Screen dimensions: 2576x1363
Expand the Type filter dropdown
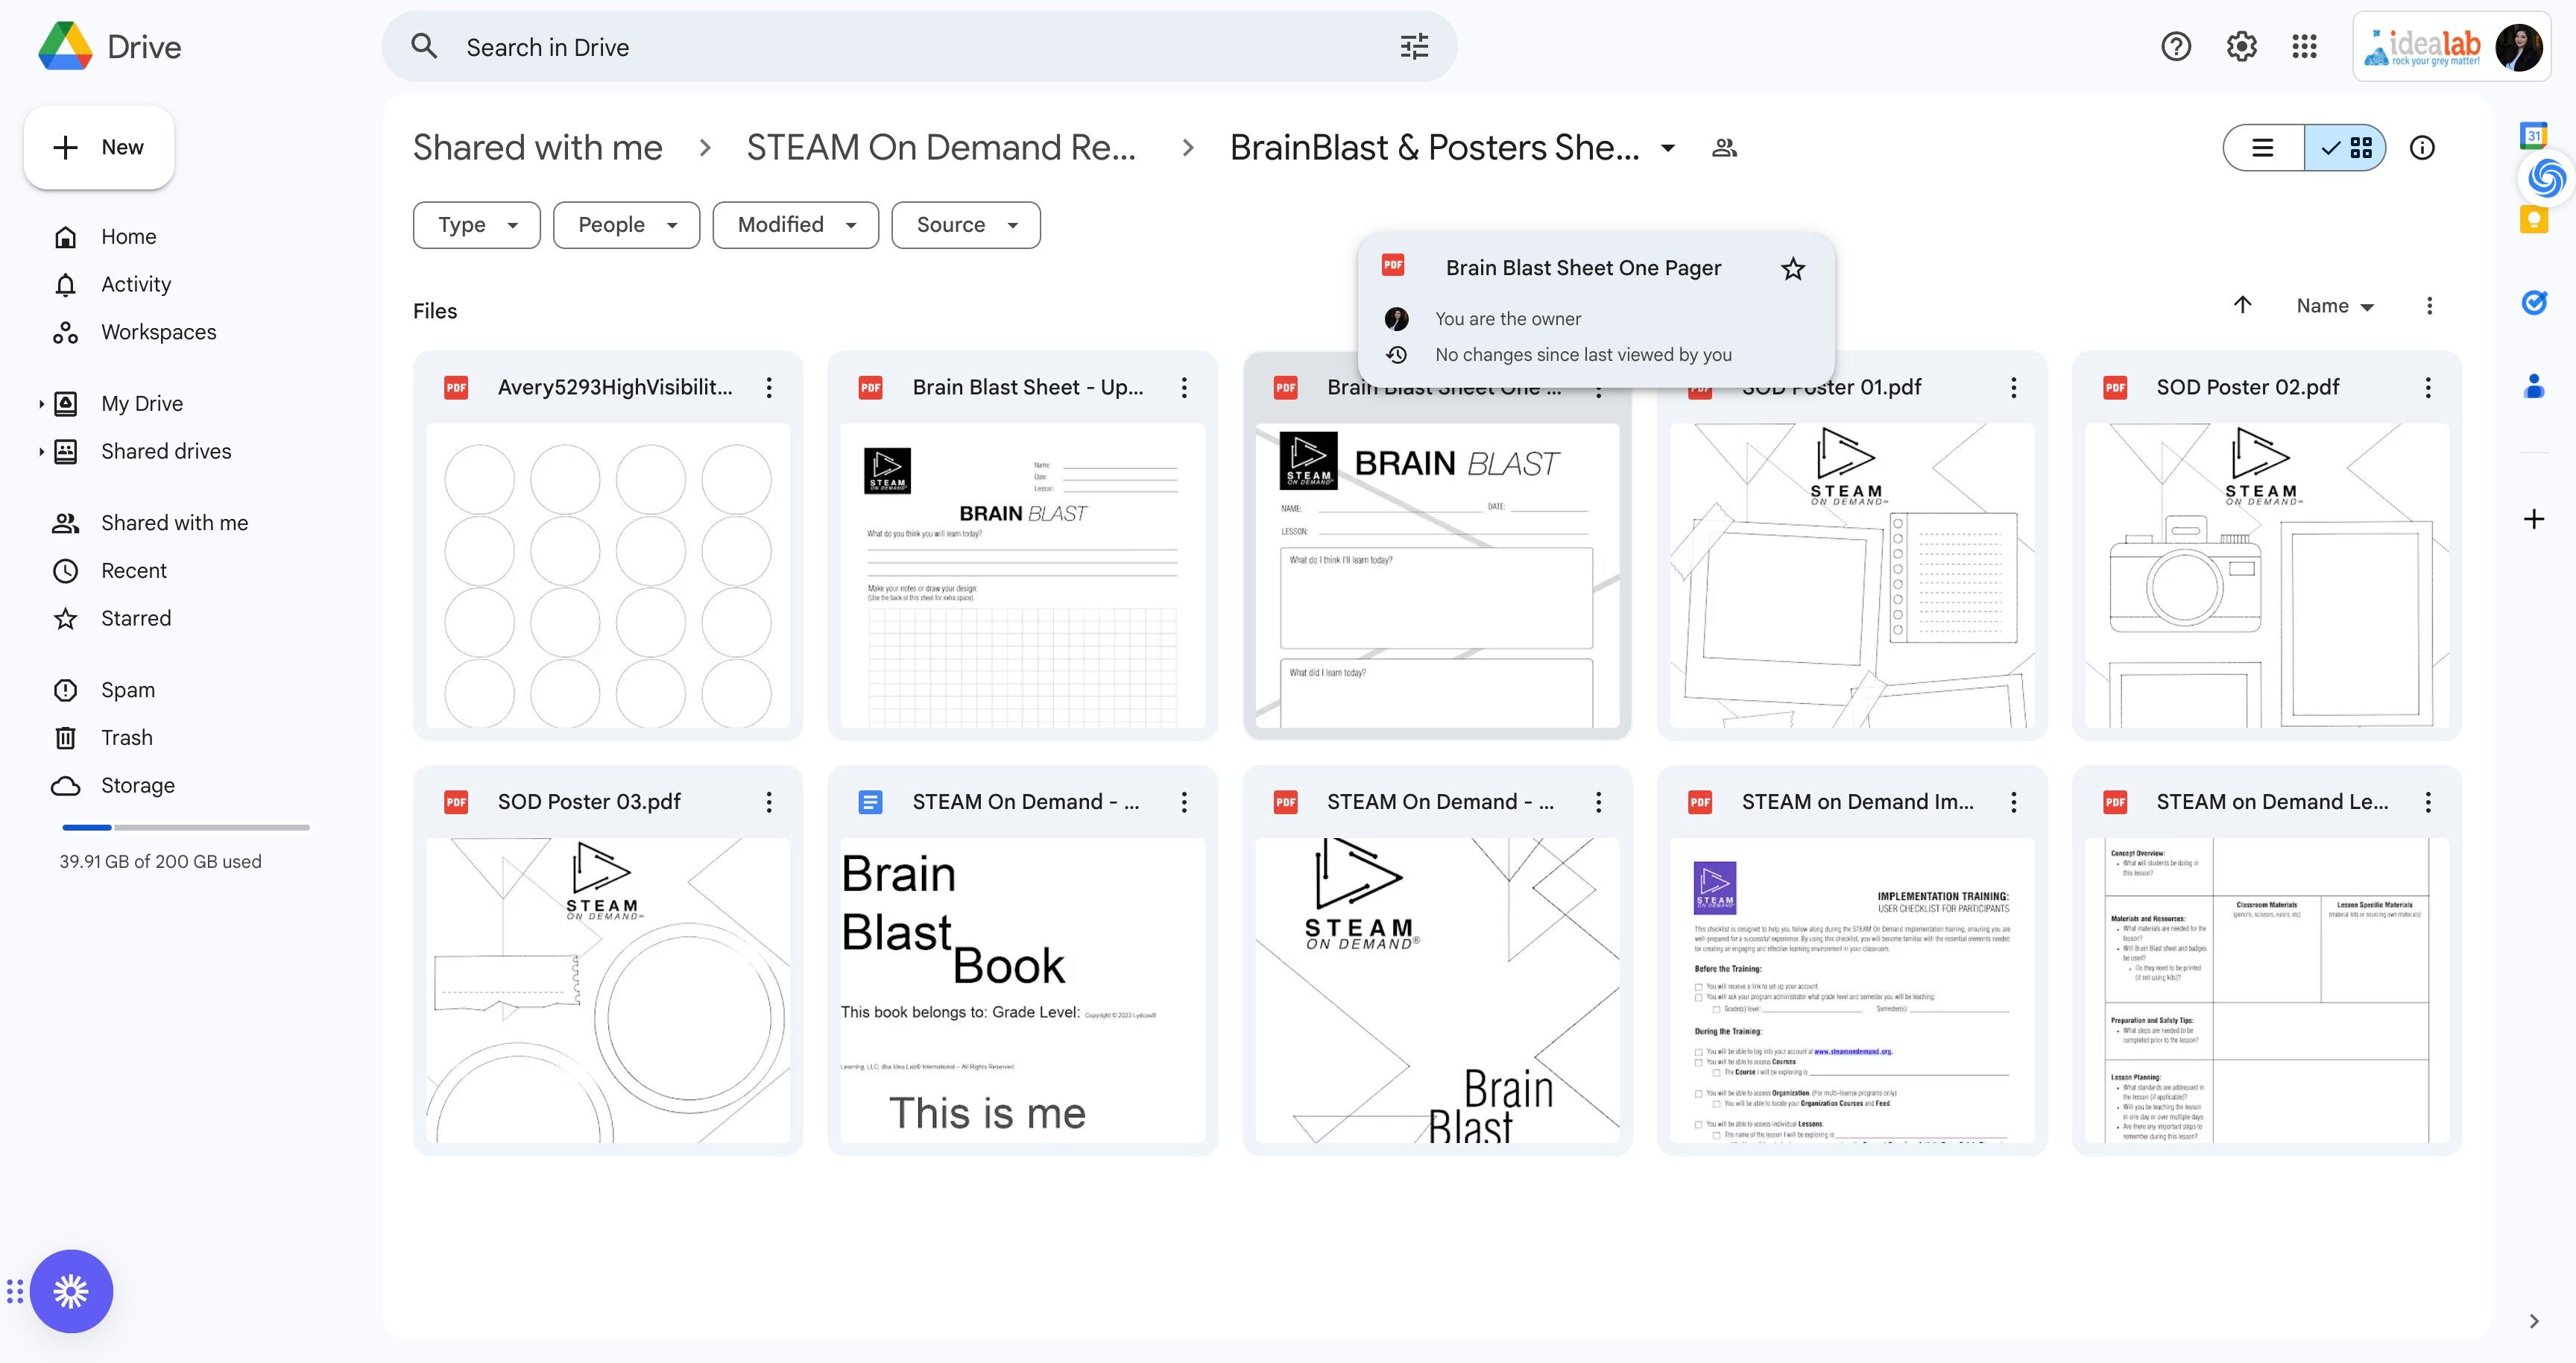pos(476,225)
